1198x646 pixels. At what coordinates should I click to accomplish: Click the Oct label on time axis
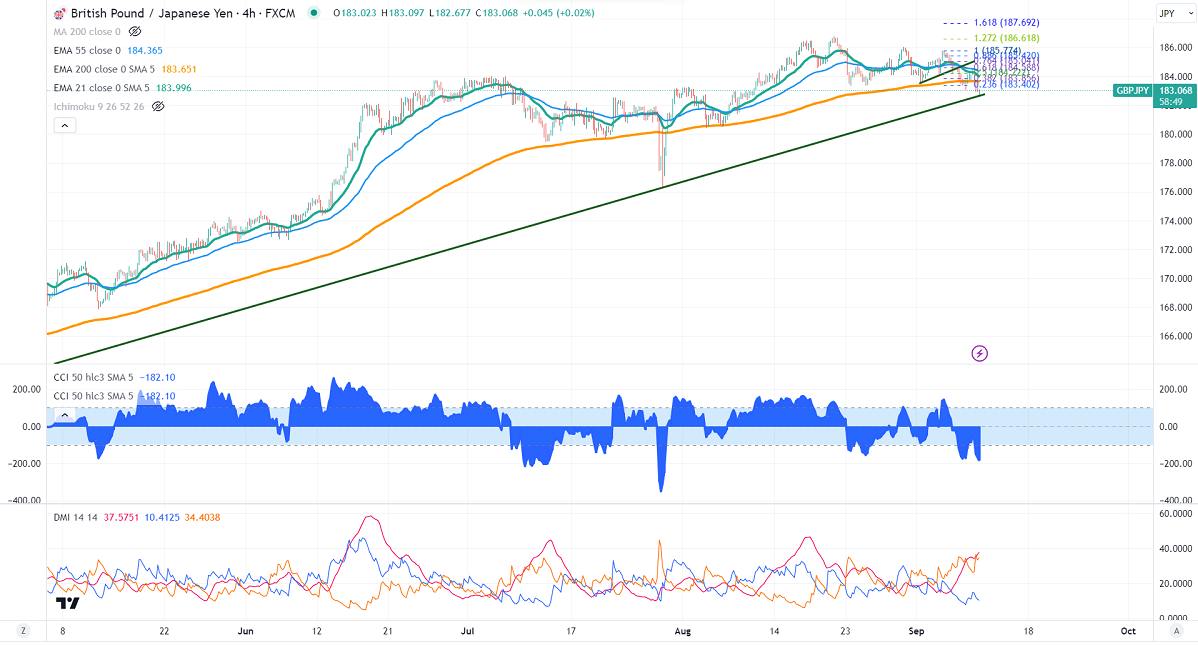pyautogui.click(x=1128, y=631)
